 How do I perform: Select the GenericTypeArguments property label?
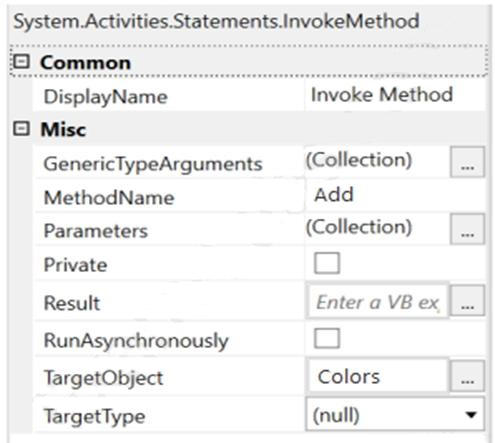click(x=153, y=164)
